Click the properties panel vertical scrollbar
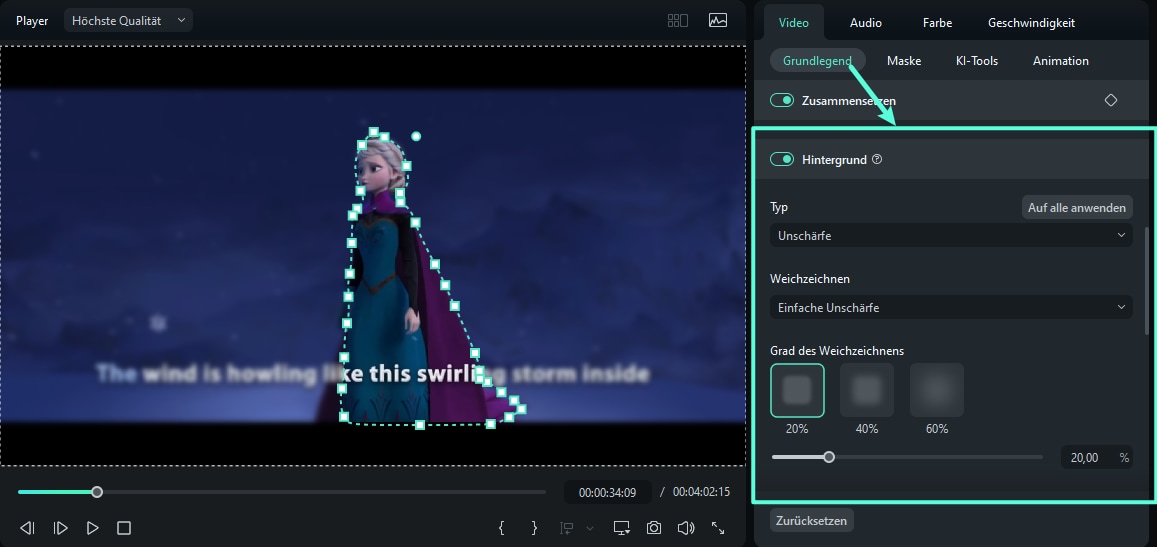The image size is (1157, 547). (x=1146, y=281)
